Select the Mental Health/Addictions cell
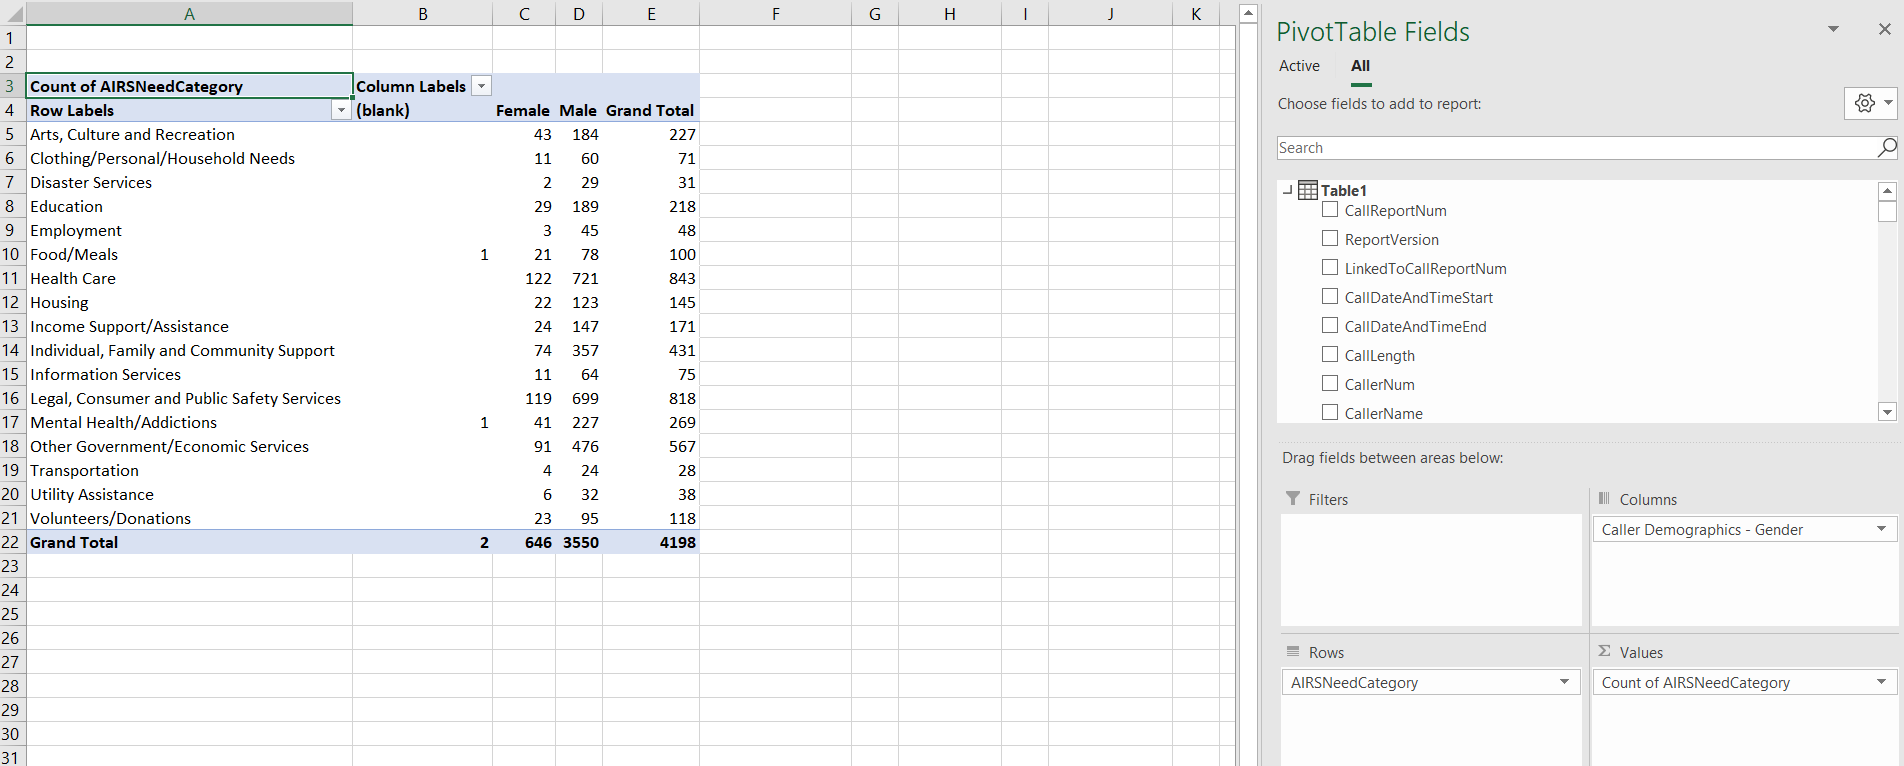The width and height of the screenshot is (1904, 766). pos(189,422)
